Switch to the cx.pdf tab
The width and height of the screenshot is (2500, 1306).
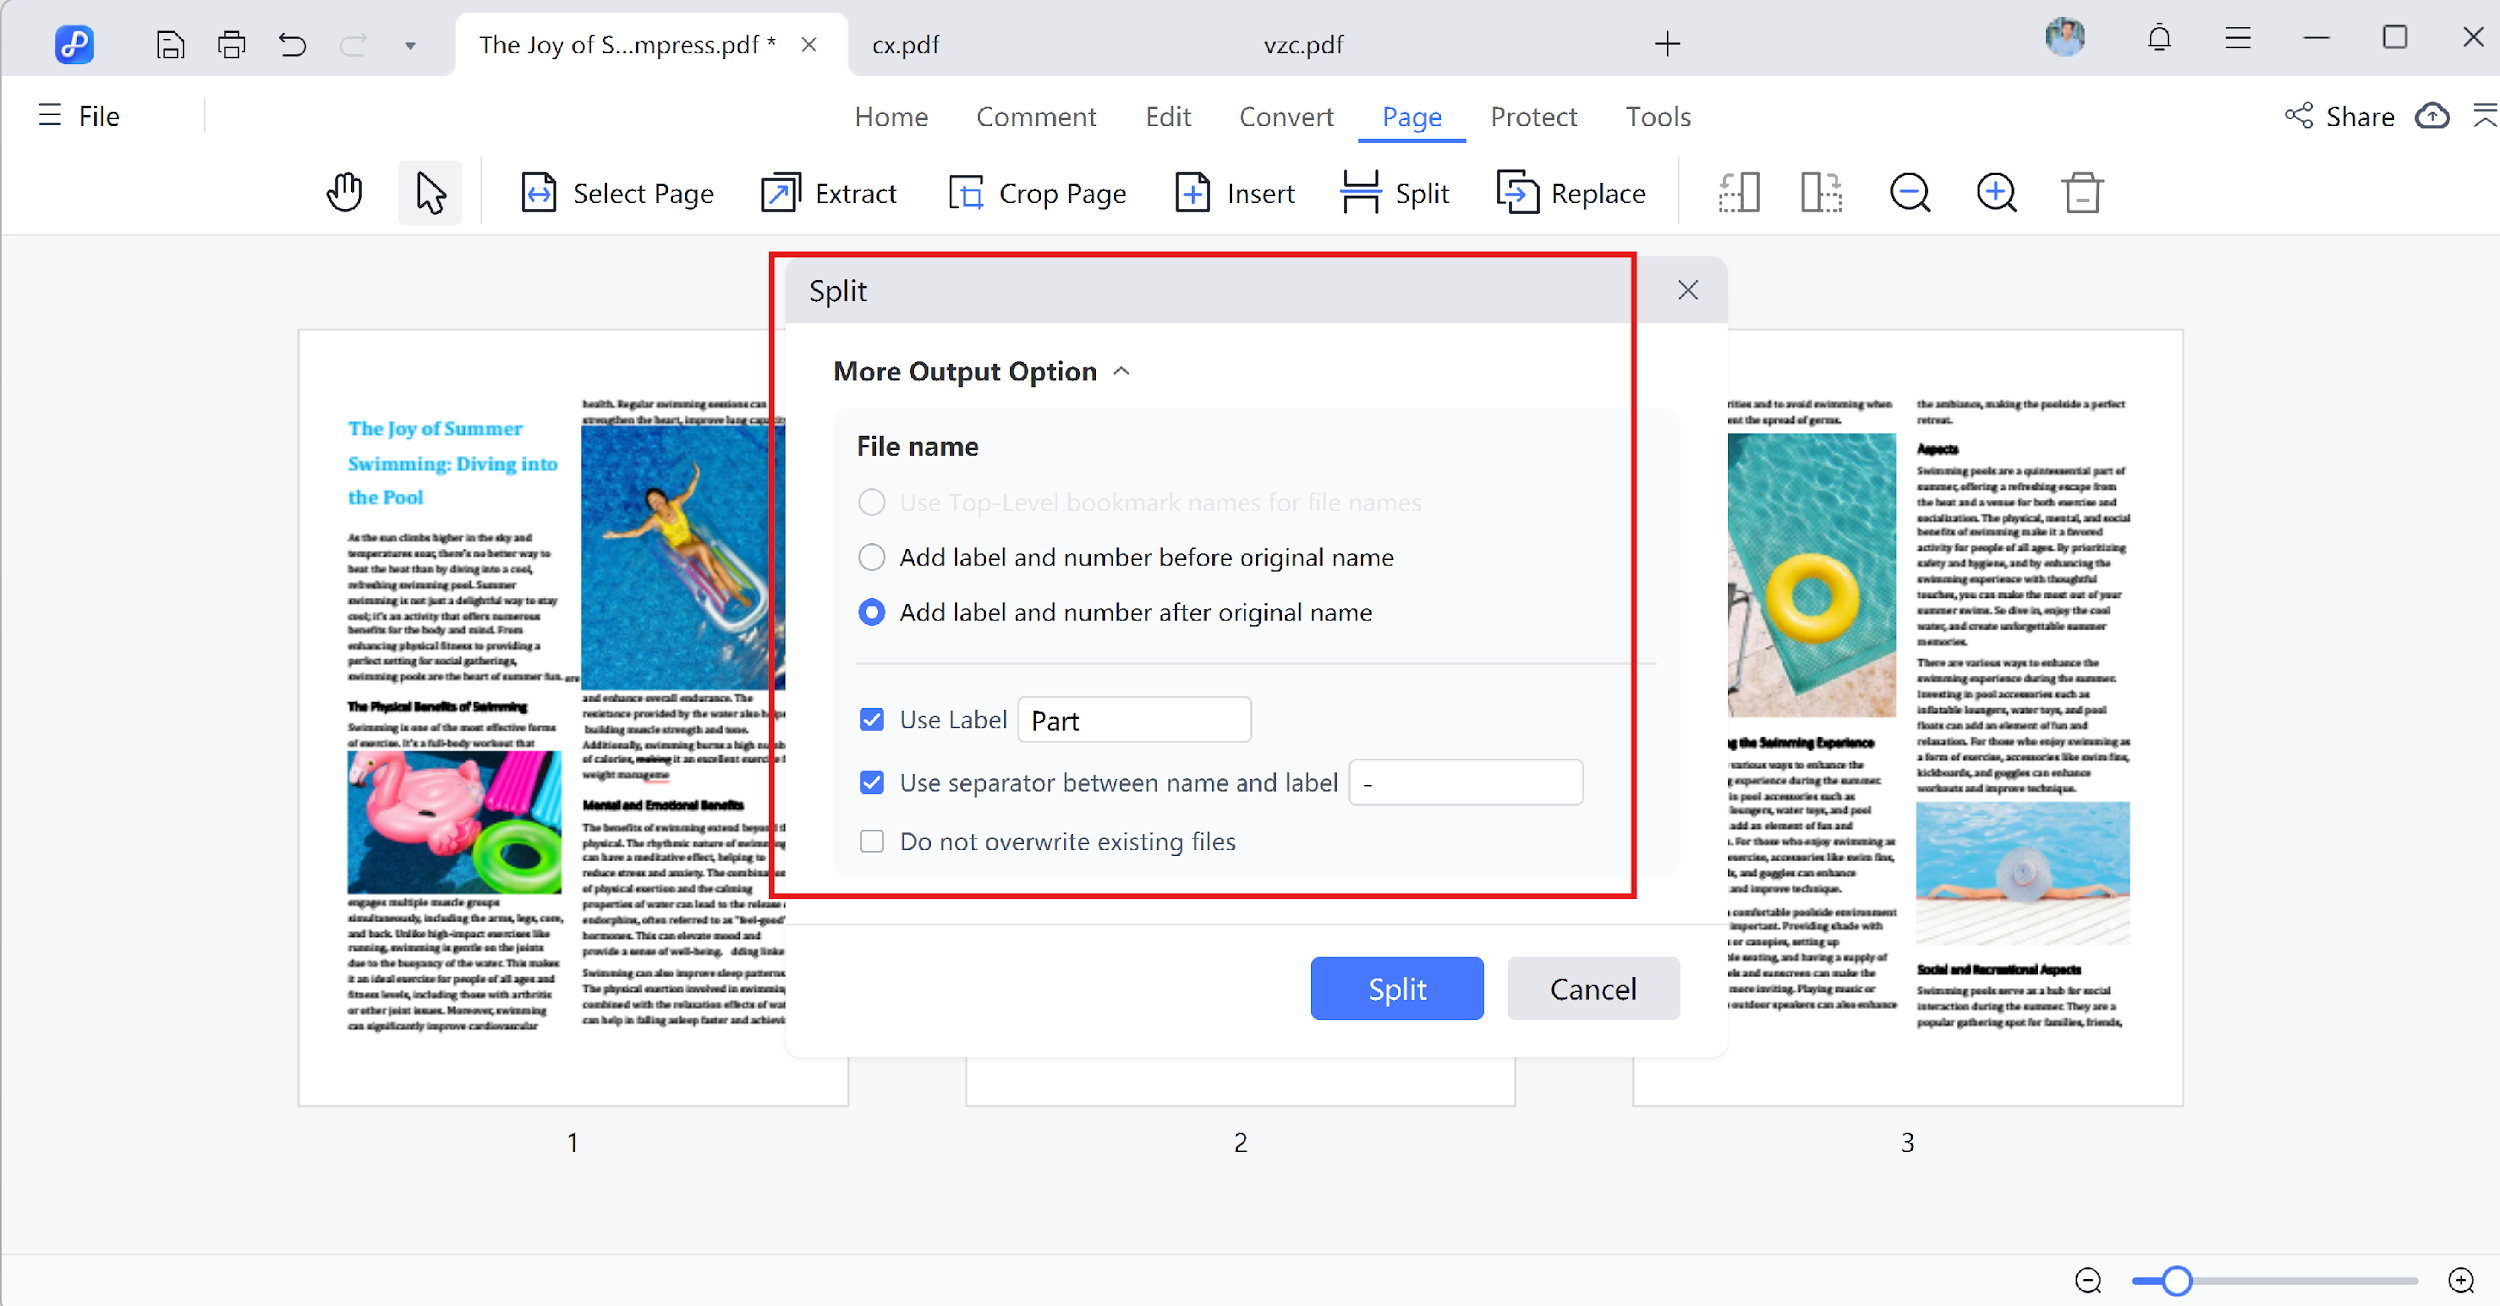tap(904, 44)
